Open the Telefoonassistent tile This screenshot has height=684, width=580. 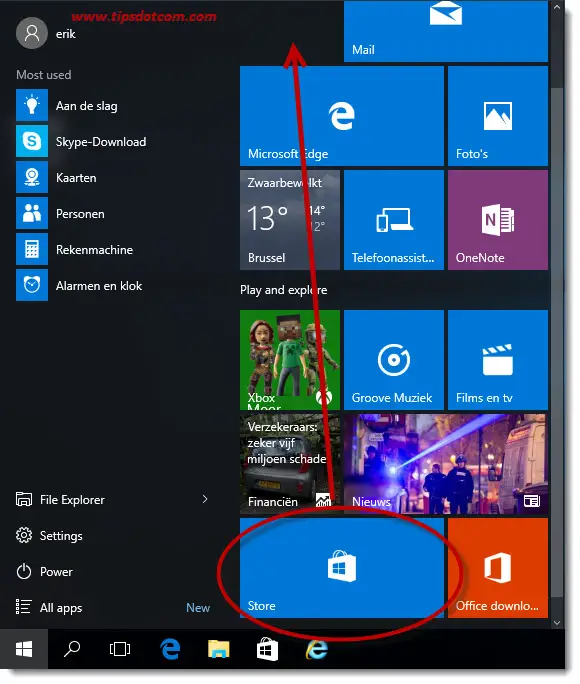[x=393, y=220]
